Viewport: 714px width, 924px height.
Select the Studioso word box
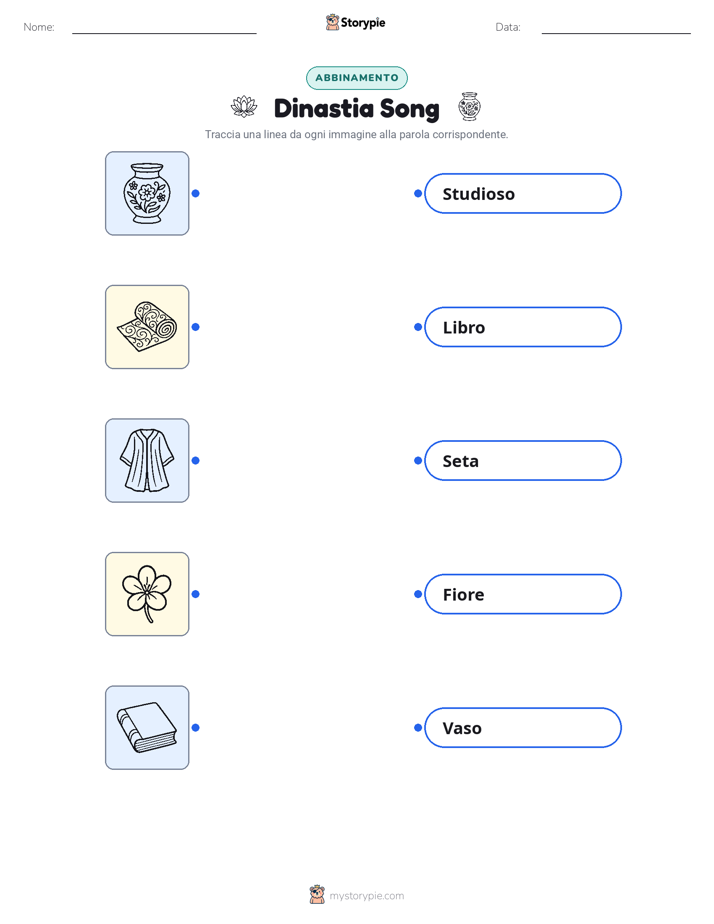pos(523,193)
